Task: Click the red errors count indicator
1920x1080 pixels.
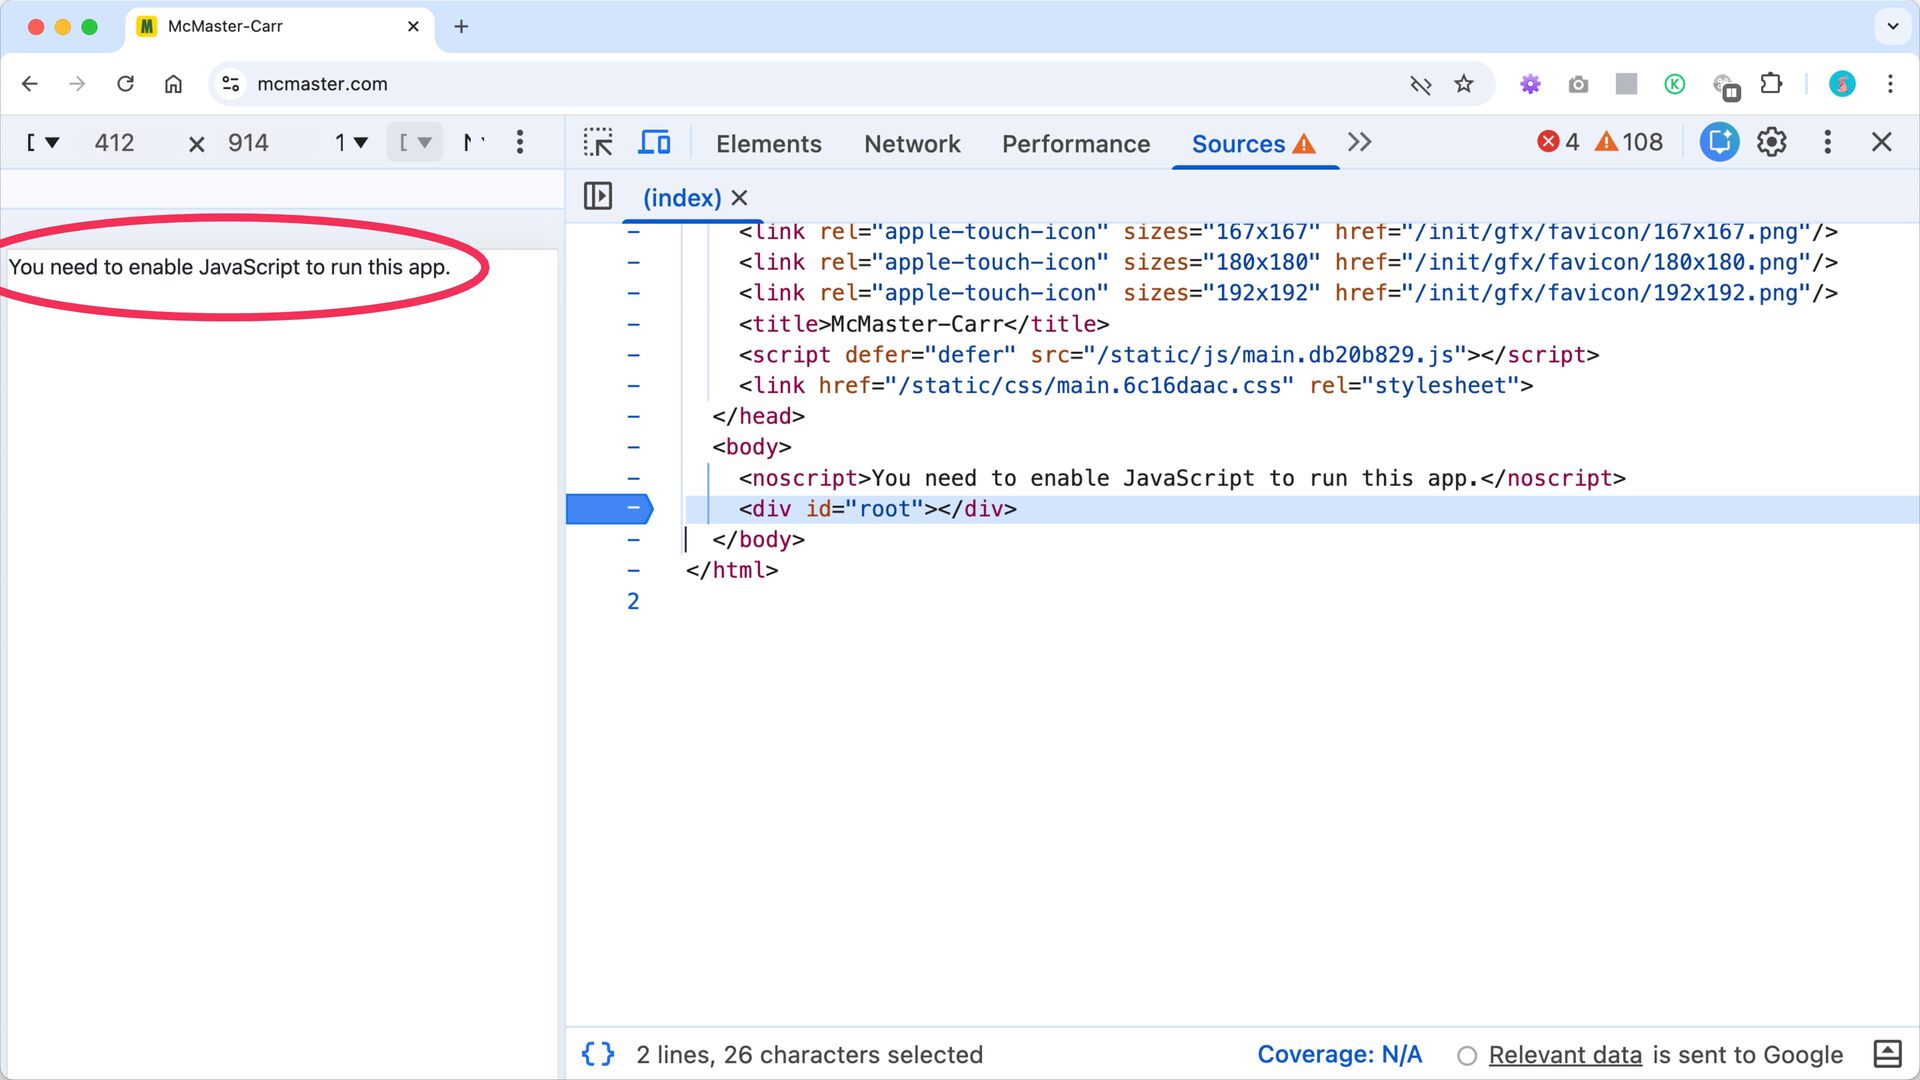Action: 1558,142
